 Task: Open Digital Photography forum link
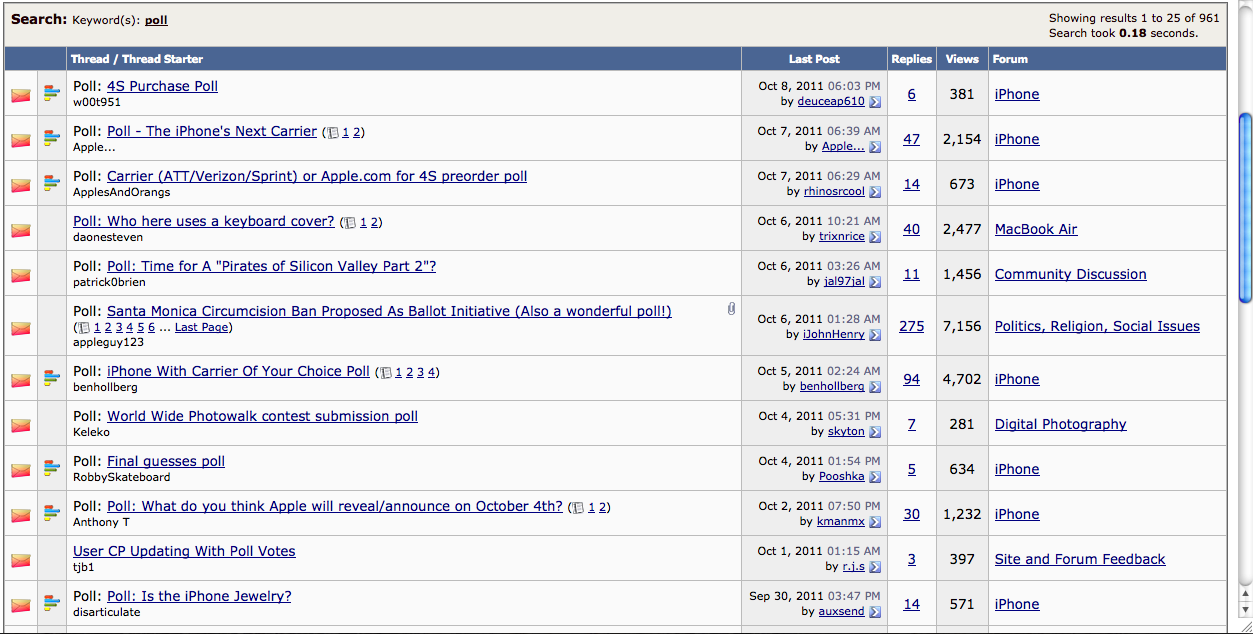pos(1061,424)
